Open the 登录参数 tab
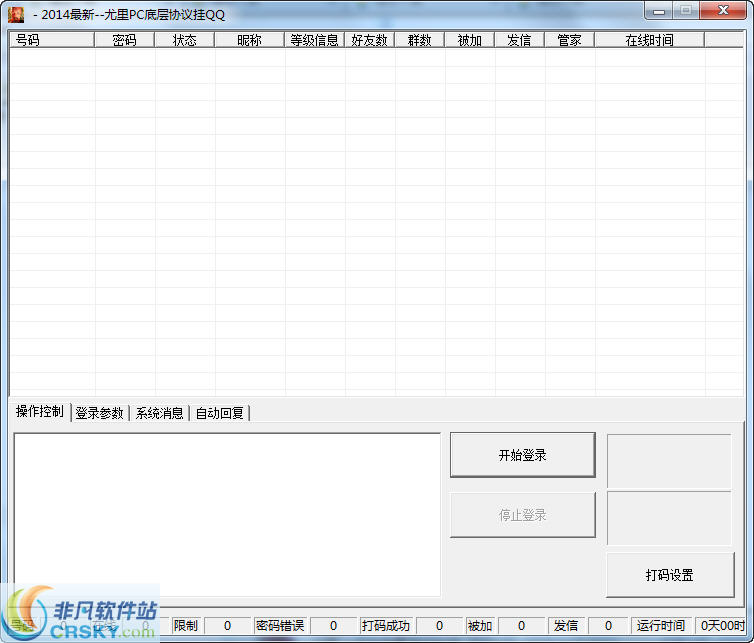754x643 pixels. pyautogui.click(x=100, y=413)
